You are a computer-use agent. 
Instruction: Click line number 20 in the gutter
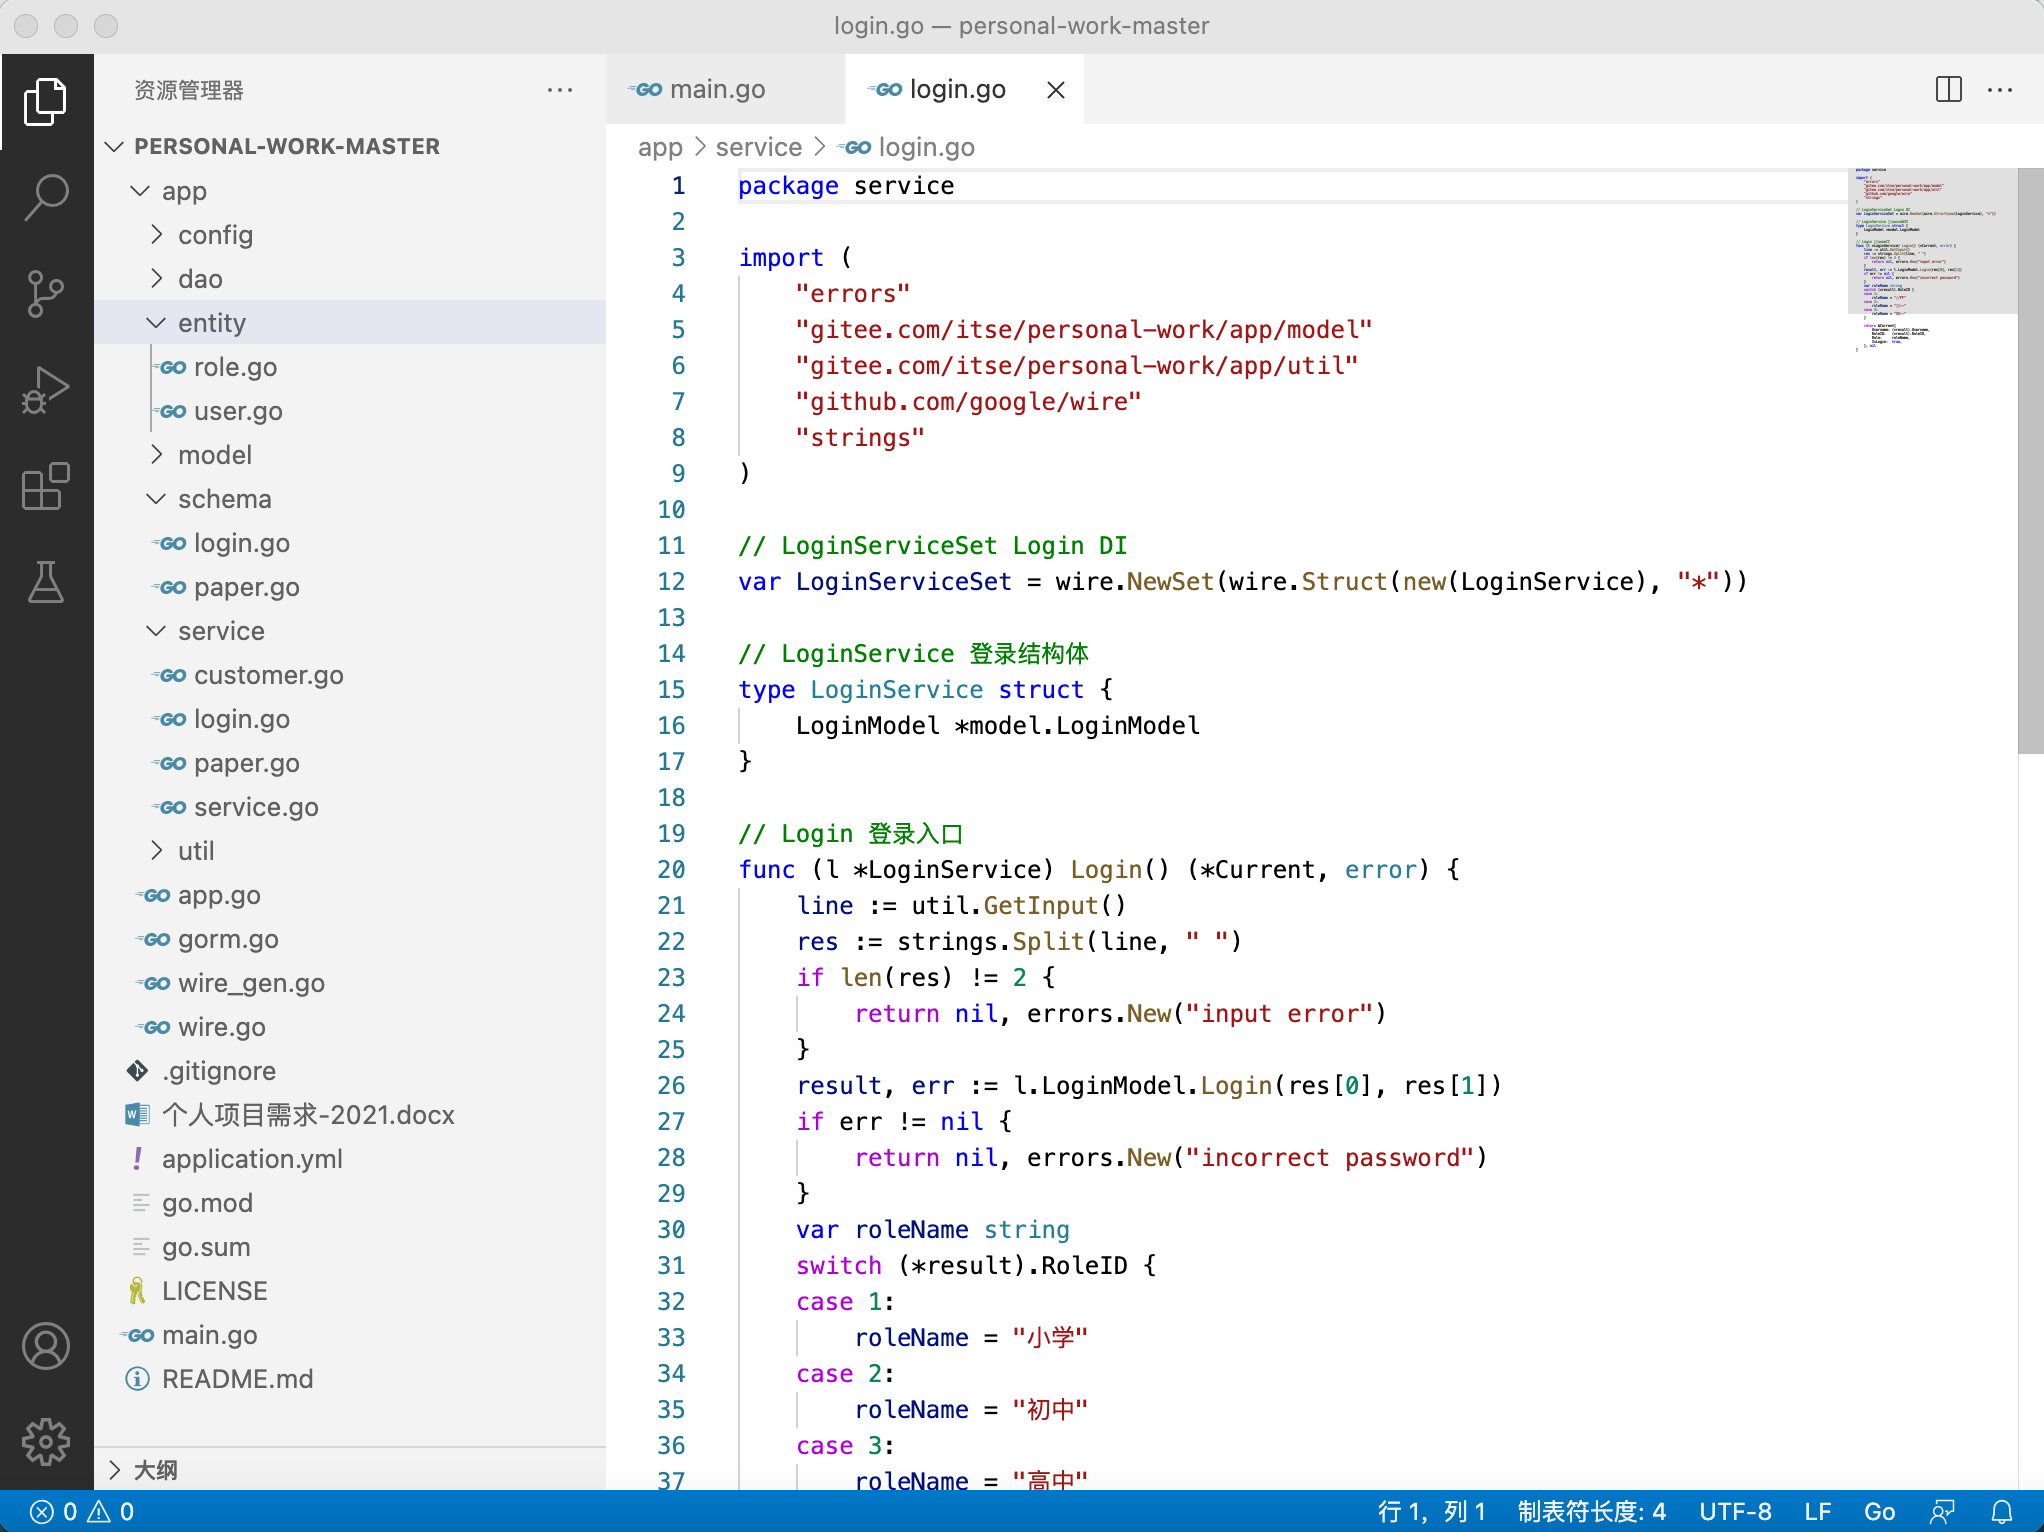click(x=671, y=869)
